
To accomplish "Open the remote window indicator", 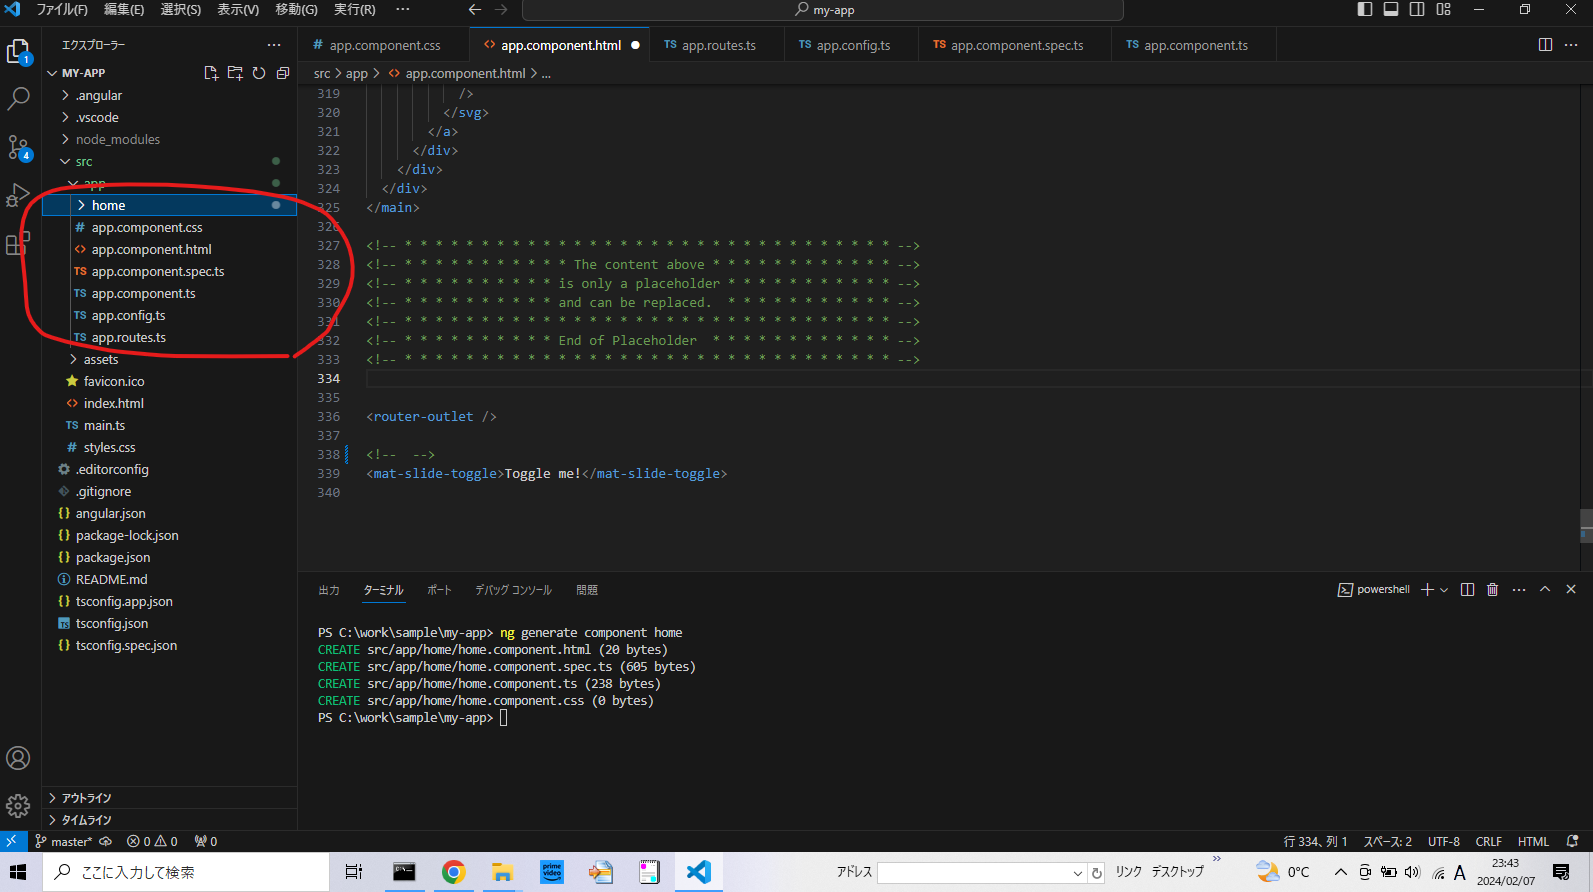I will click(x=11, y=842).
